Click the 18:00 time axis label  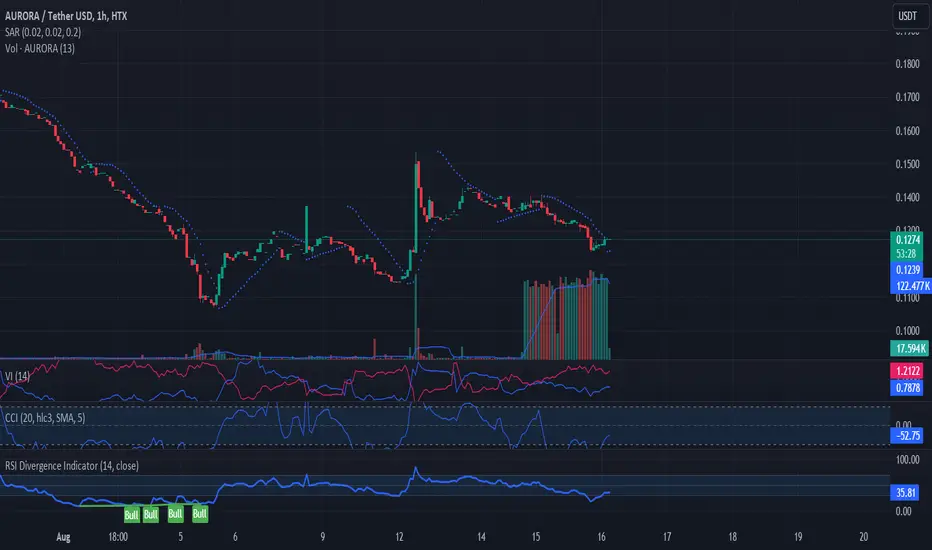(118, 537)
